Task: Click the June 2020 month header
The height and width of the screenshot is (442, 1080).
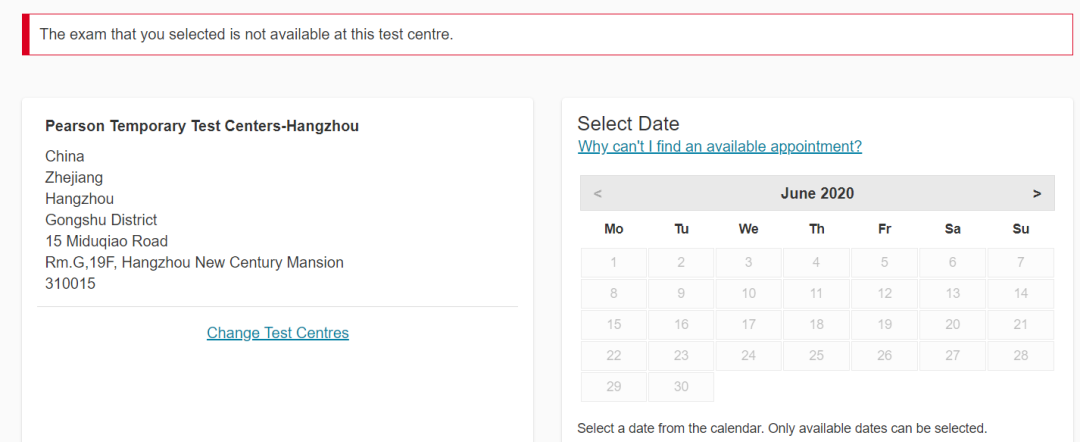Action: [817, 194]
